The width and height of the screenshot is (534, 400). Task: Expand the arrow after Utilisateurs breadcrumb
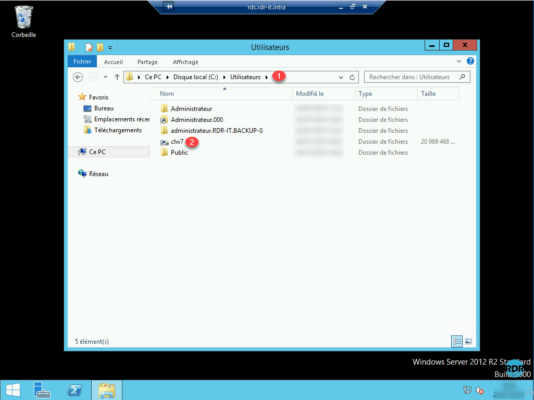point(266,77)
